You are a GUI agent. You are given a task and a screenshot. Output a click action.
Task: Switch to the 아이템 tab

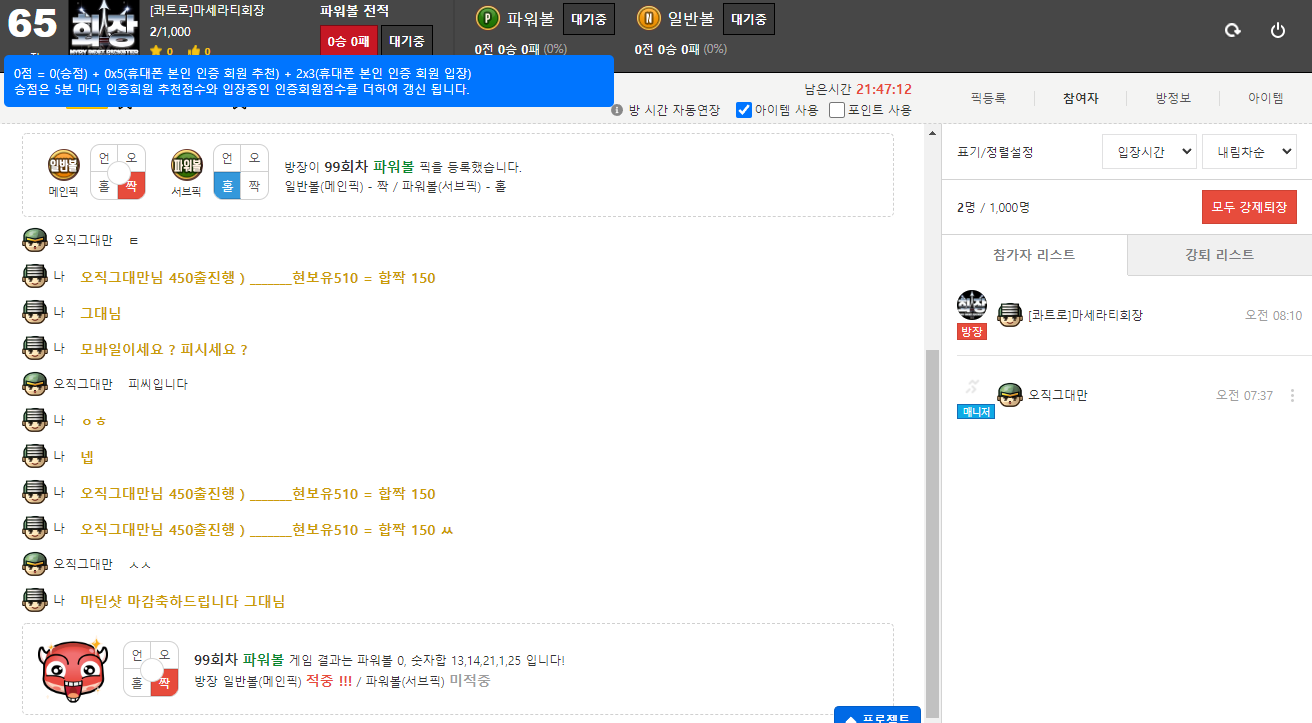pyautogui.click(x=1265, y=98)
